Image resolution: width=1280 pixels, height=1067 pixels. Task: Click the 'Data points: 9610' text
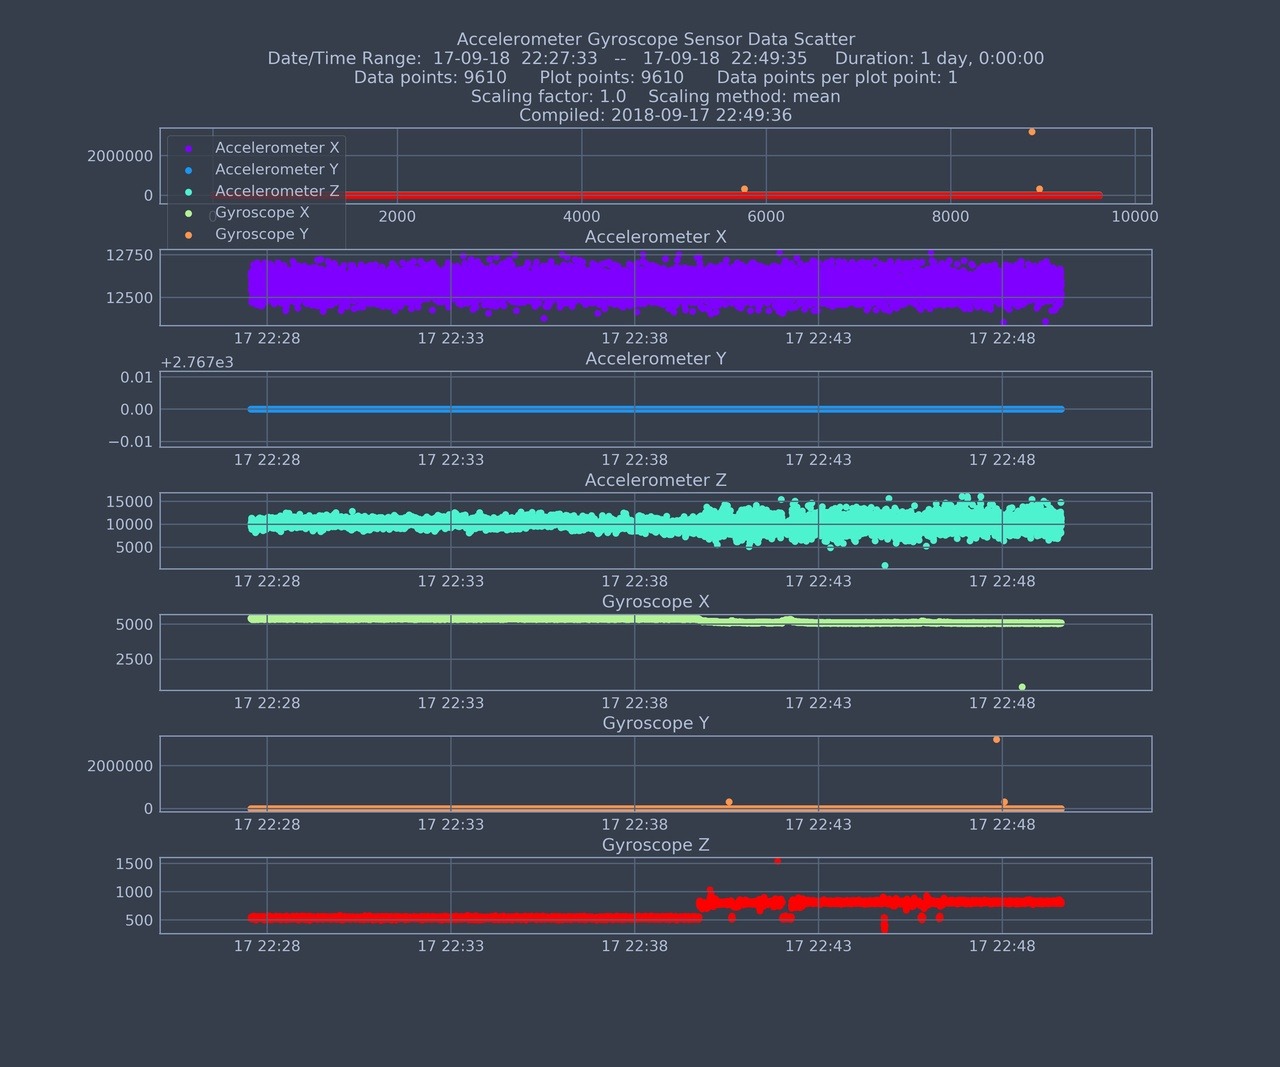pos(430,78)
